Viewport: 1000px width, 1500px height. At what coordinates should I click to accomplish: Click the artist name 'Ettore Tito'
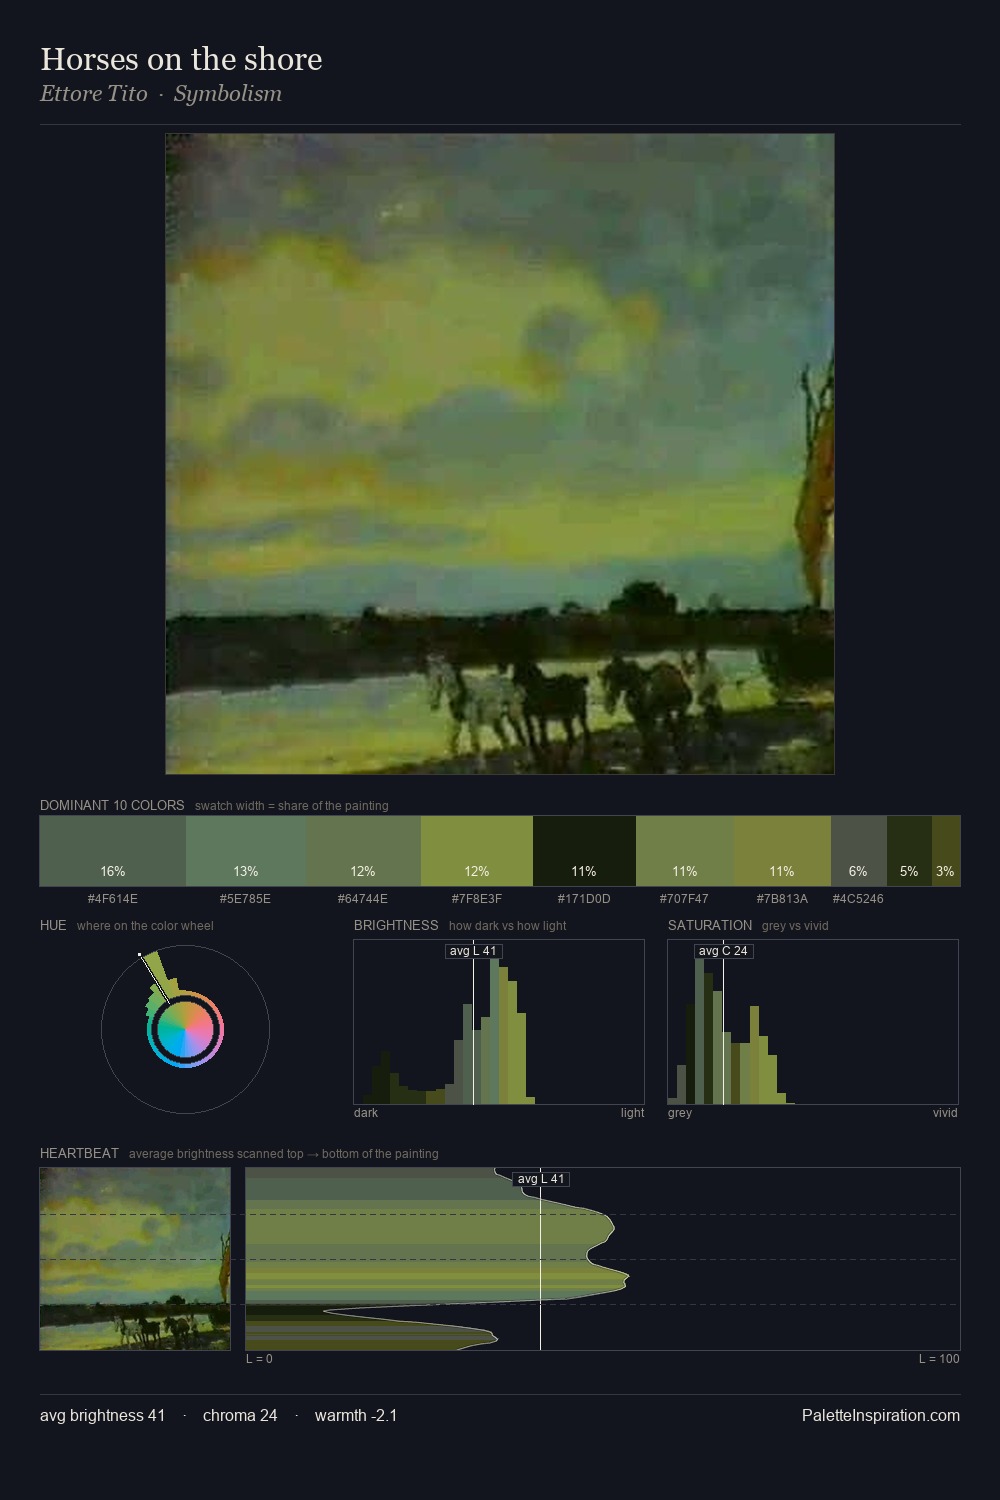(93, 93)
